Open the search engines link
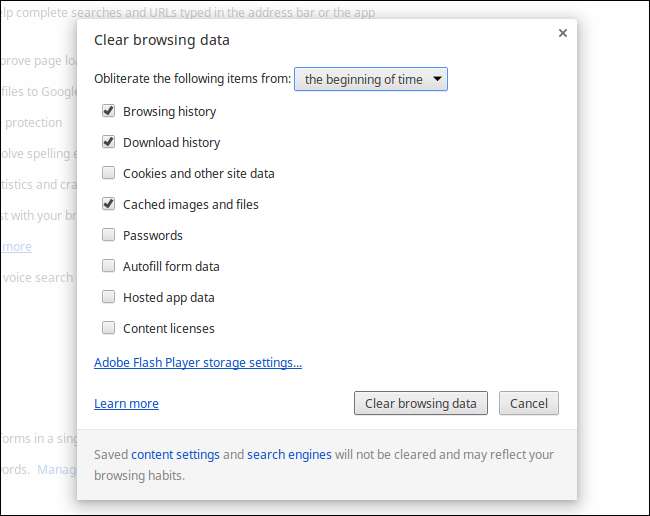 click(x=289, y=454)
